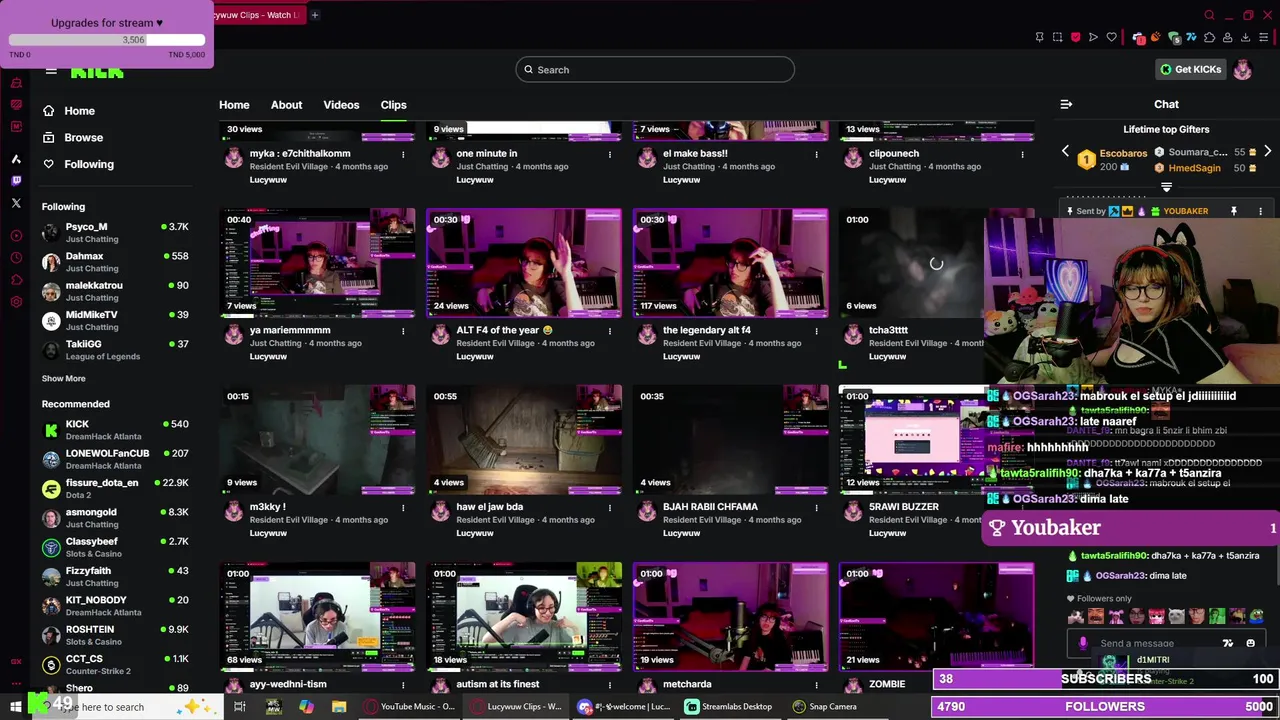Open options menu for 'ya mariemmmmm' clip

point(403,331)
